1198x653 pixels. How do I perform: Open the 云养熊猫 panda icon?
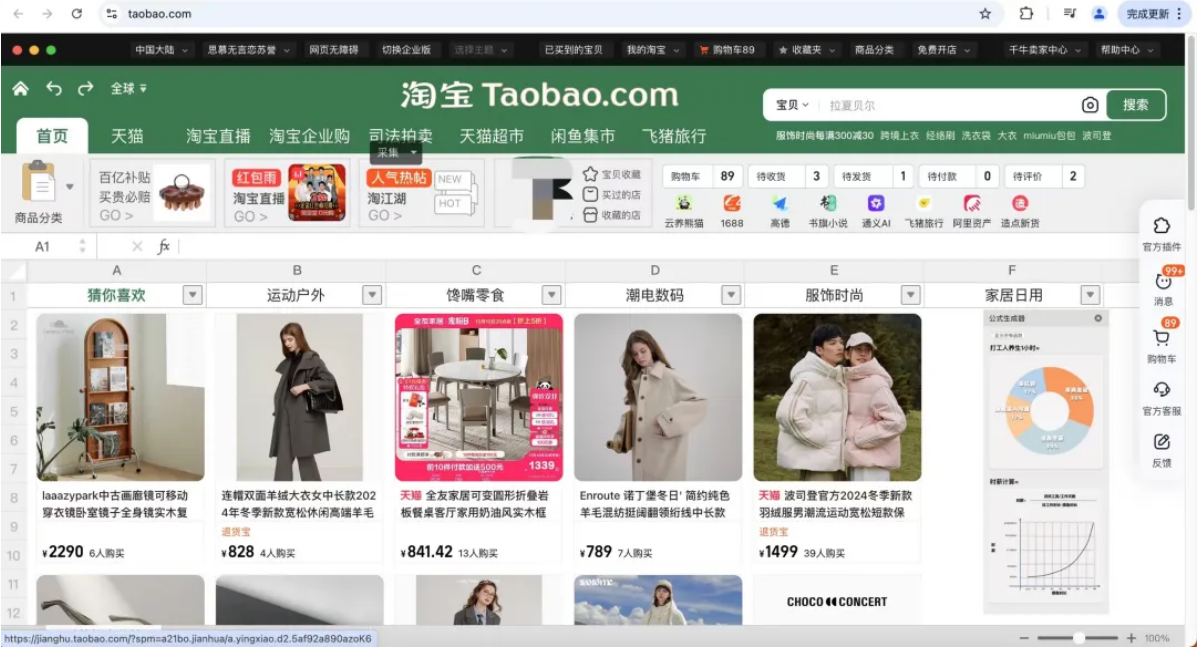tap(684, 203)
